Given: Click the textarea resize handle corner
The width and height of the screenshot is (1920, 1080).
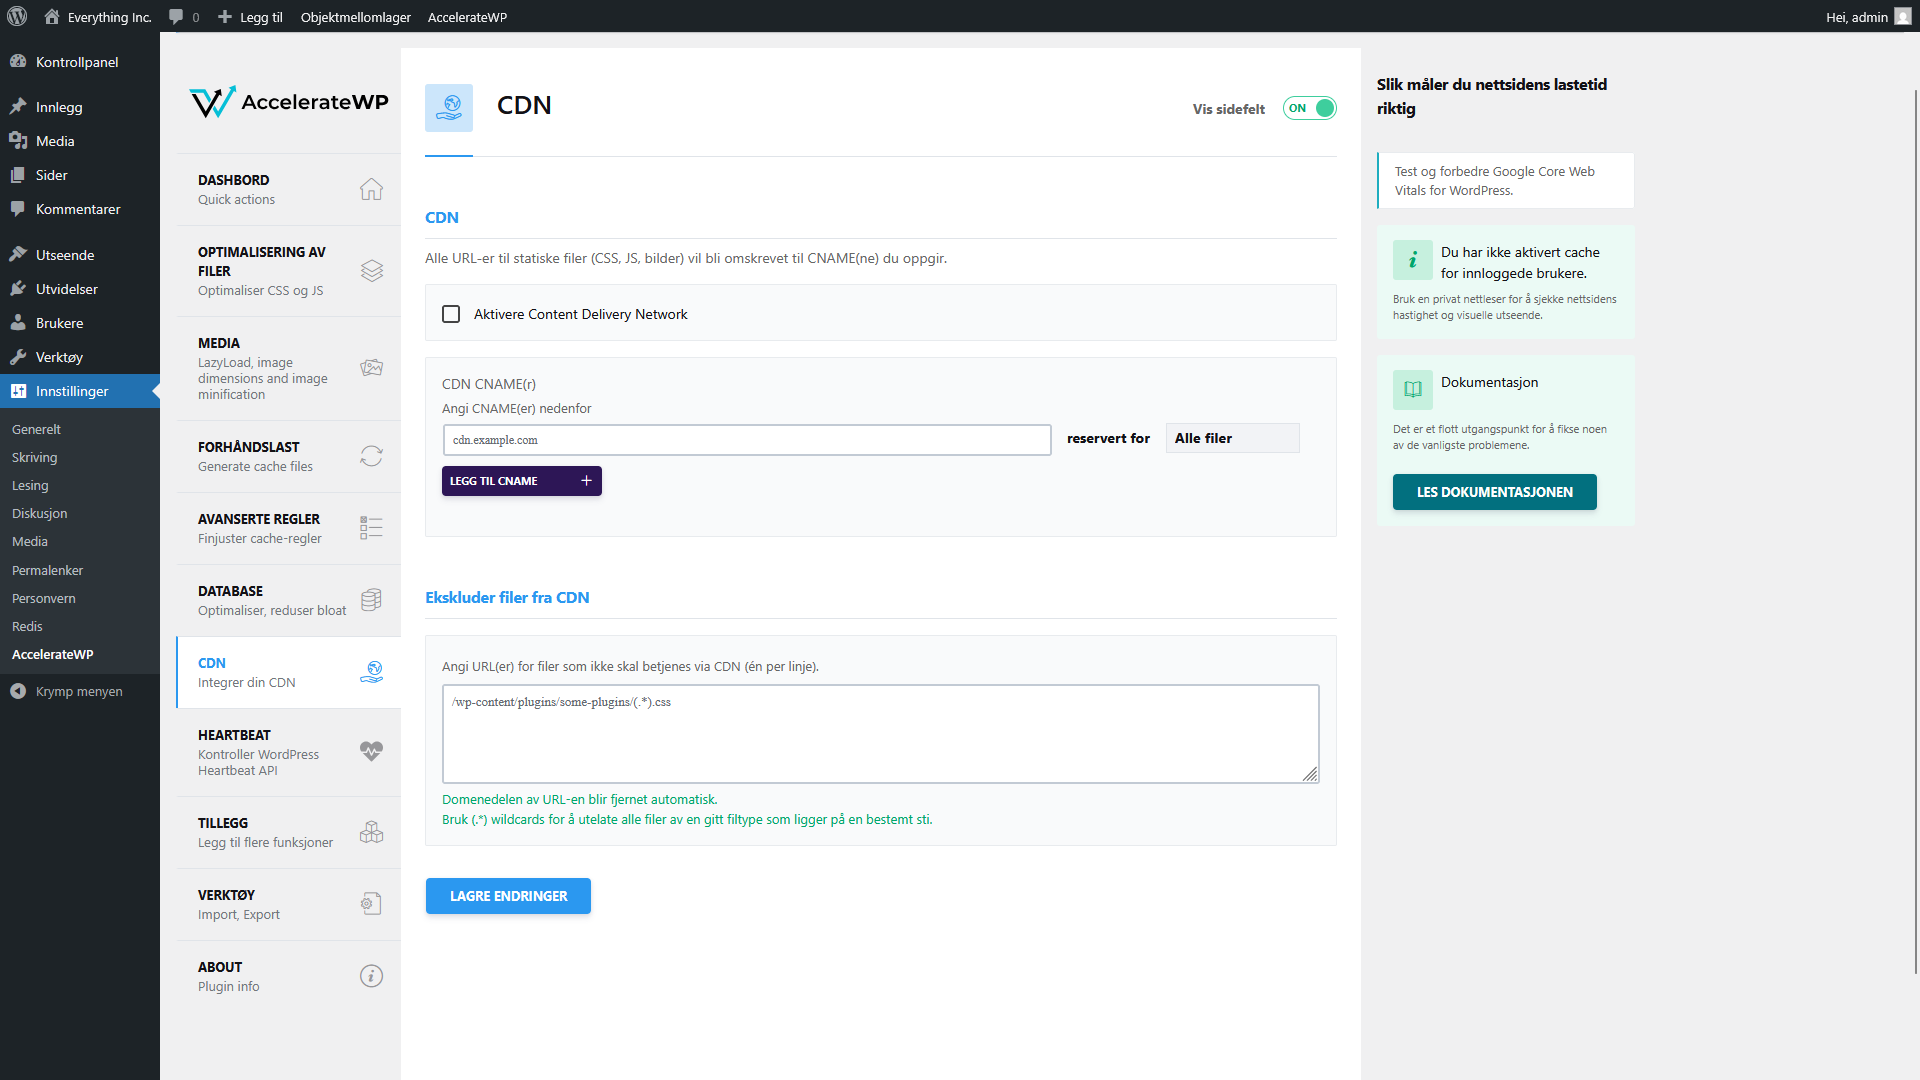Looking at the screenshot, I should pos(1310,774).
